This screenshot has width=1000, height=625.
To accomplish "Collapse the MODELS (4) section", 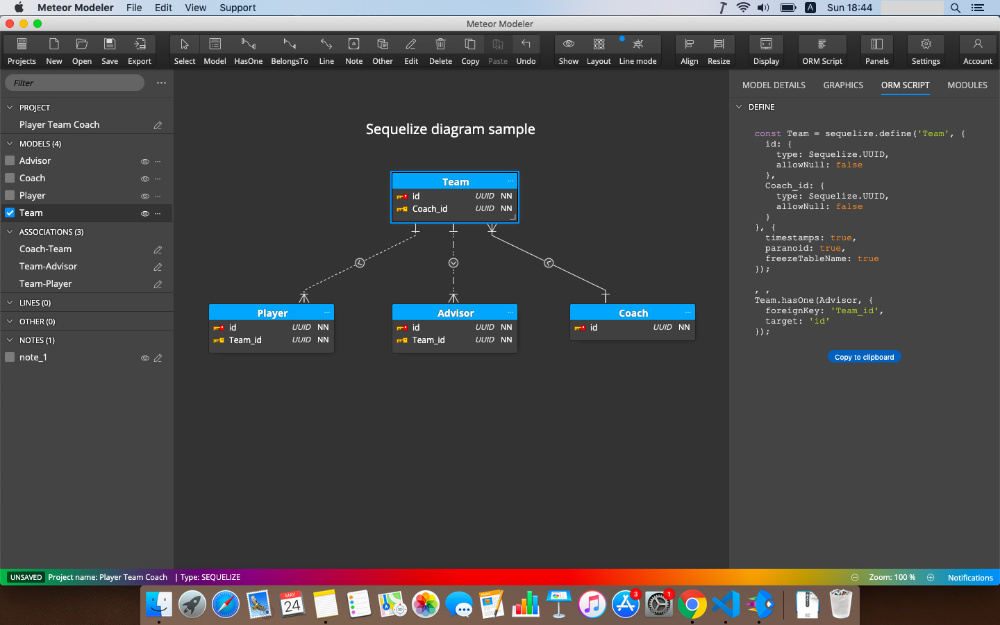I will pos(10,143).
